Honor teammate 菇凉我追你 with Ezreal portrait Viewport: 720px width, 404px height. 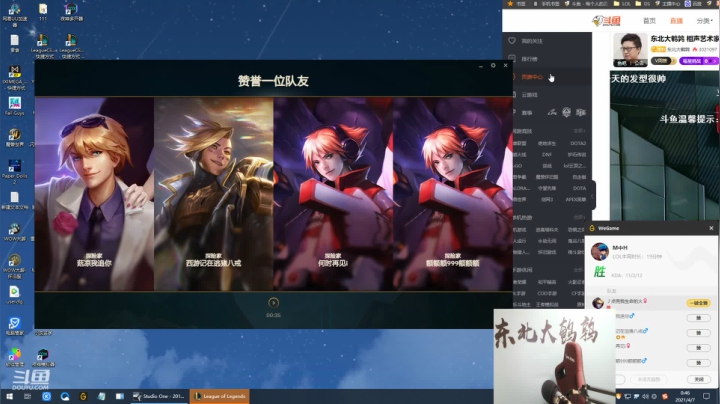[x=95, y=194]
